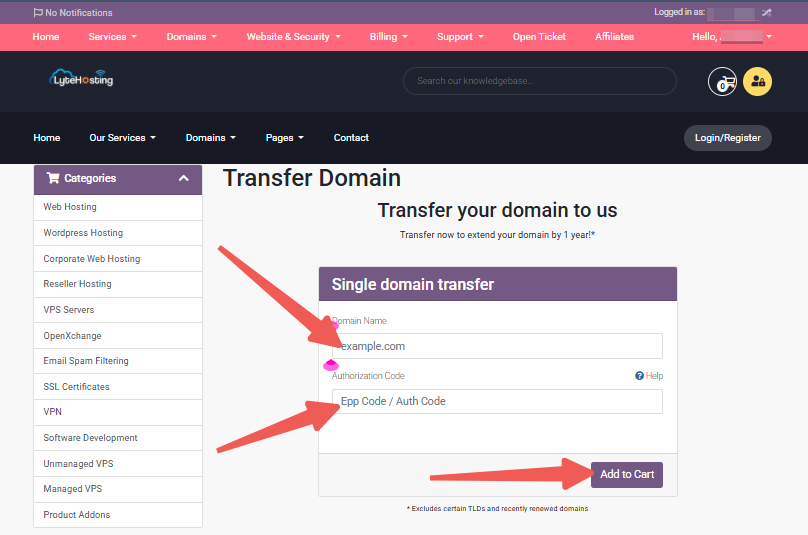Select Wordpress Hosting category
Viewport: 808px width, 535px height.
[x=118, y=233]
